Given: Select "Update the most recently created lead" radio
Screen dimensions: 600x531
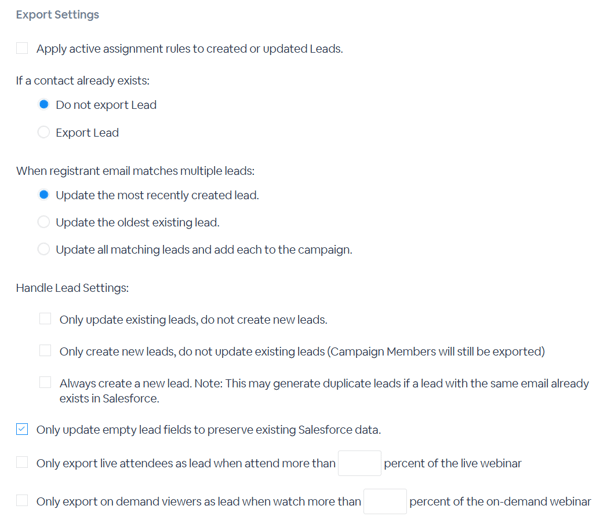Looking at the screenshot, I should point(43,195).
